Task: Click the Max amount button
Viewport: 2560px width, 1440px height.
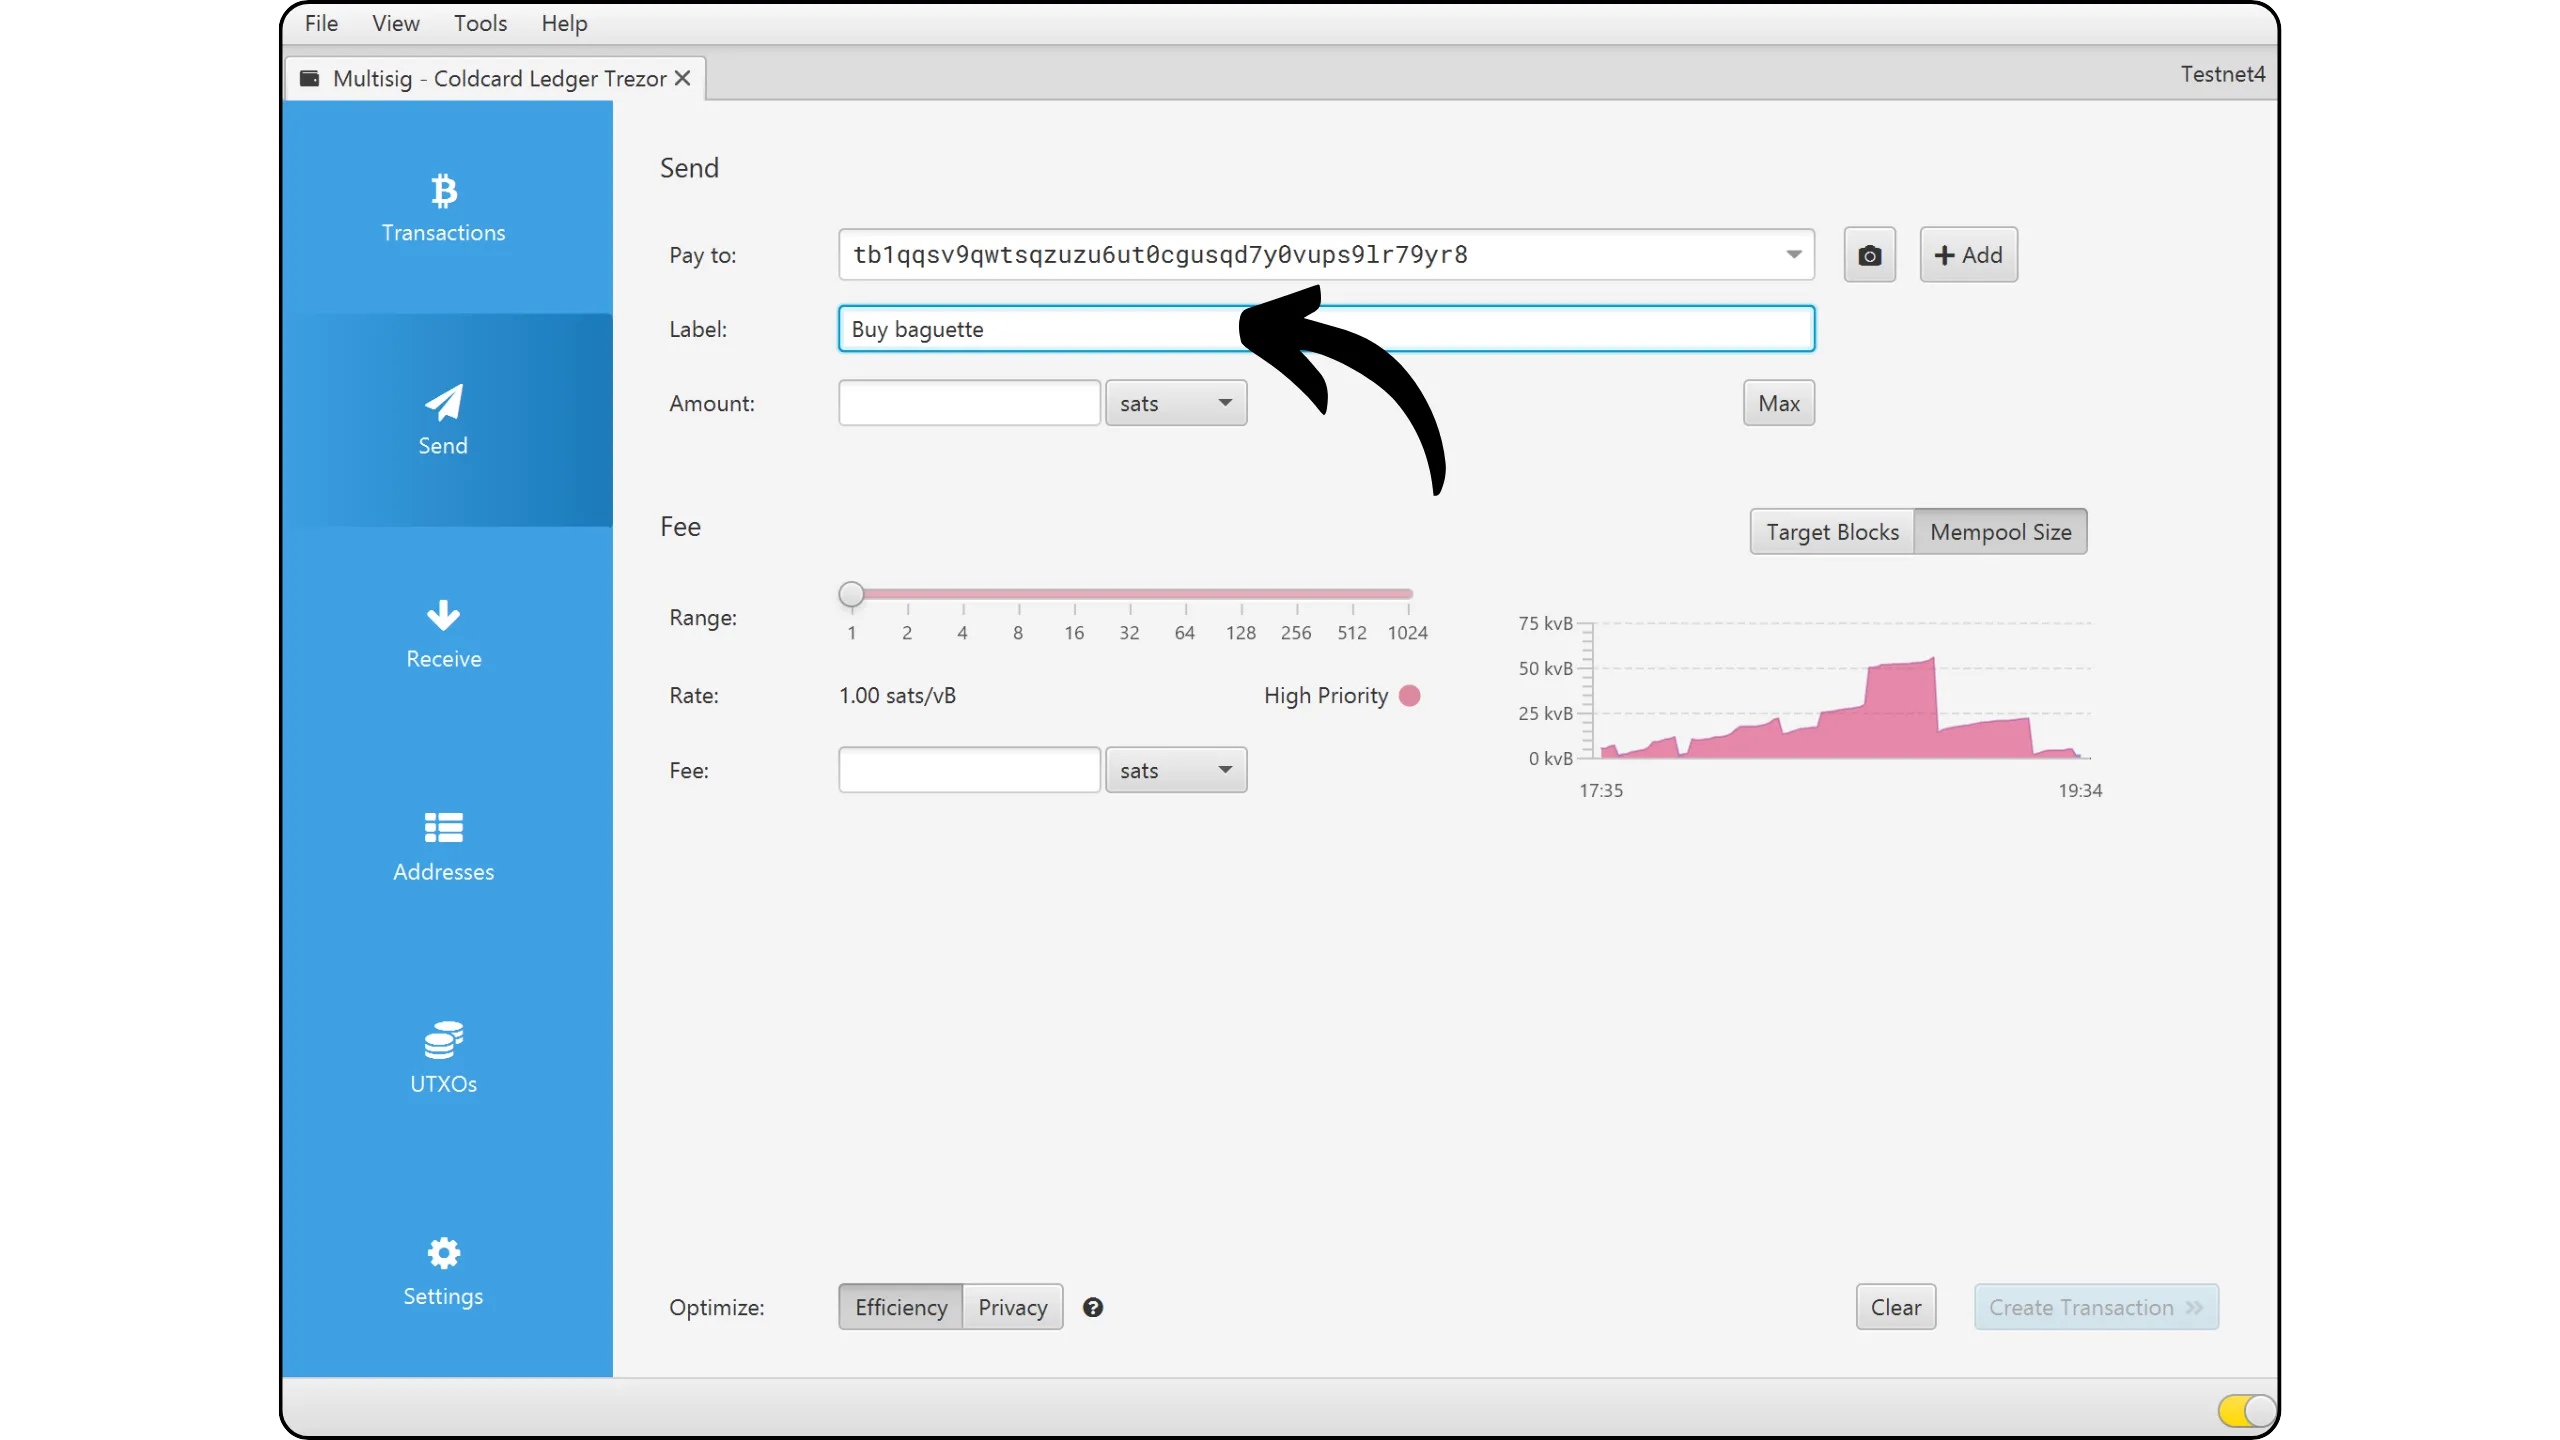Action: pyautogui.click(x=1778, y=404)
